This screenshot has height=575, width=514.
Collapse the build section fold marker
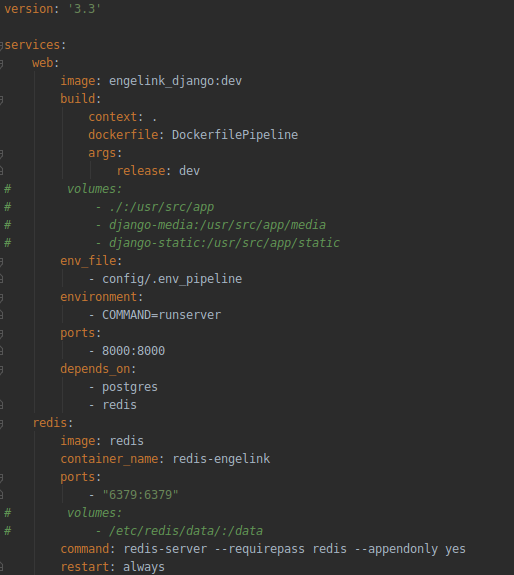pyautogui.click(x=1, y=99)
